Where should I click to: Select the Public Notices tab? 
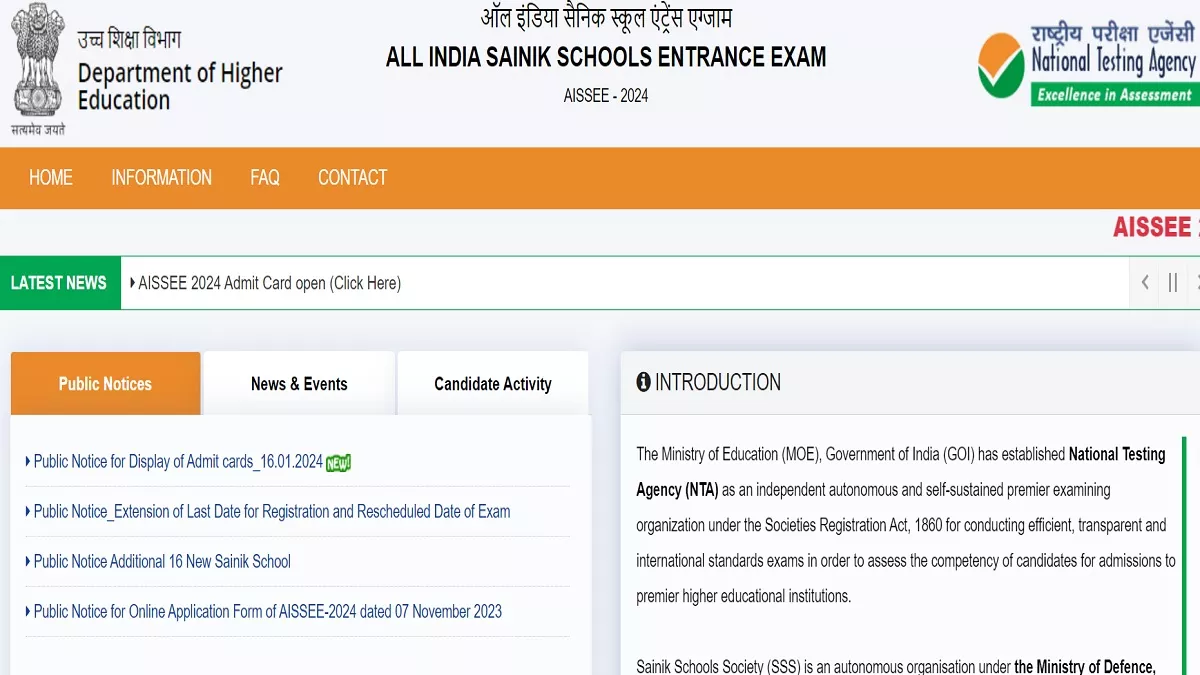[x=105, y=384]
